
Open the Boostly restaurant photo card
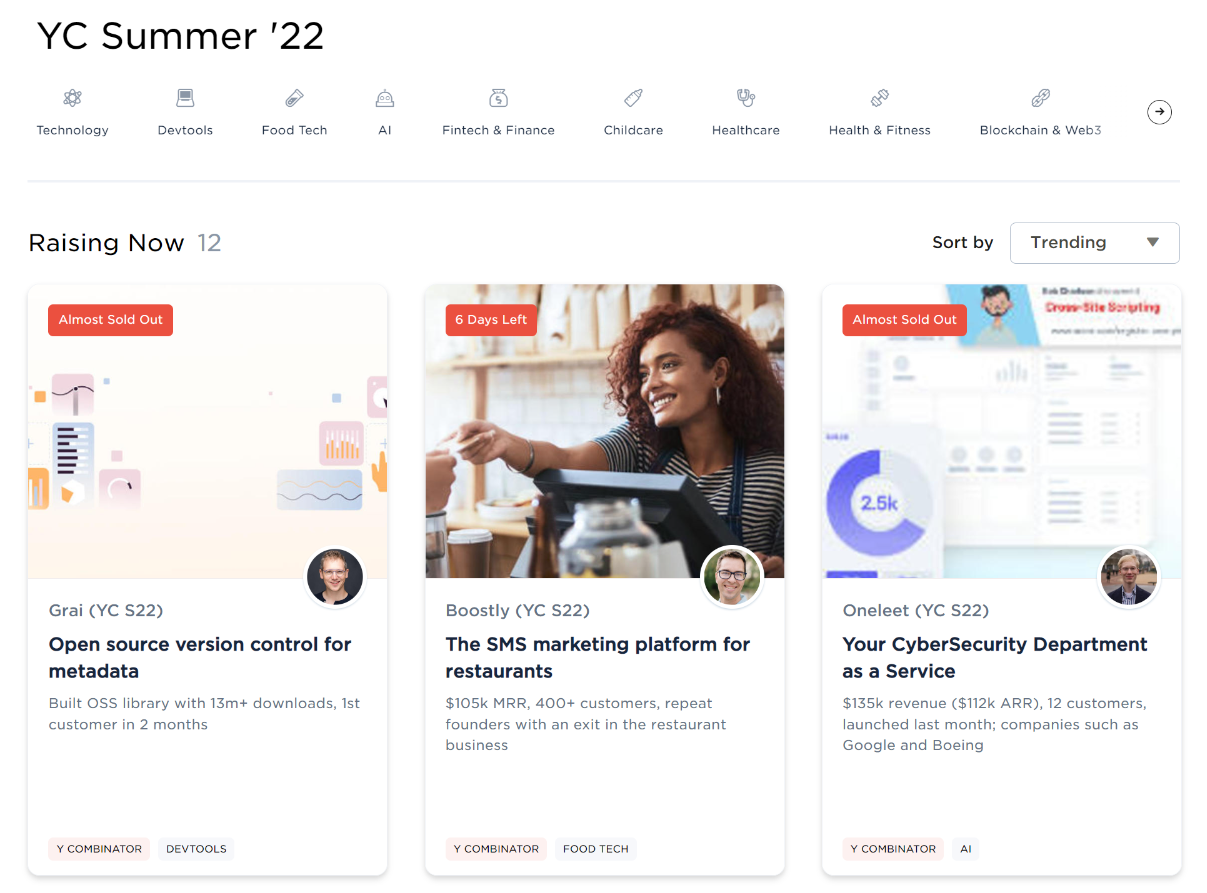point(605,431)
